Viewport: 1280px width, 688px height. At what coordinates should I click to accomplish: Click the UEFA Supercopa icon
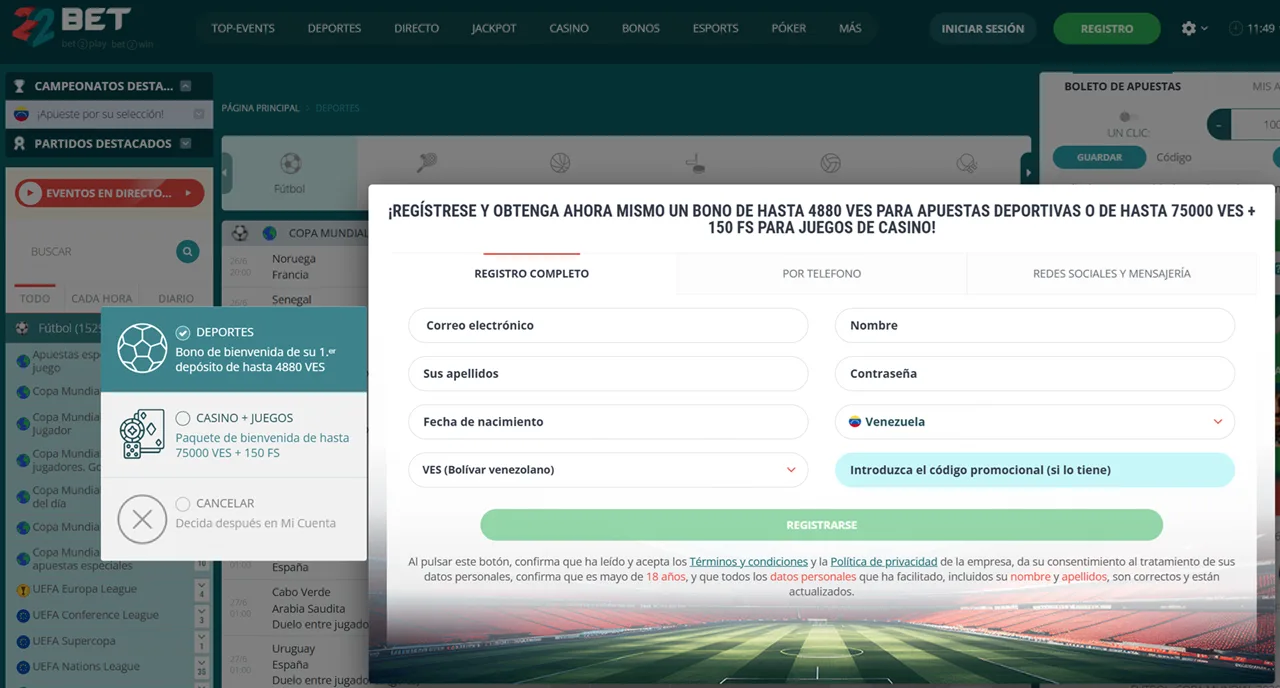coord(23,642)
